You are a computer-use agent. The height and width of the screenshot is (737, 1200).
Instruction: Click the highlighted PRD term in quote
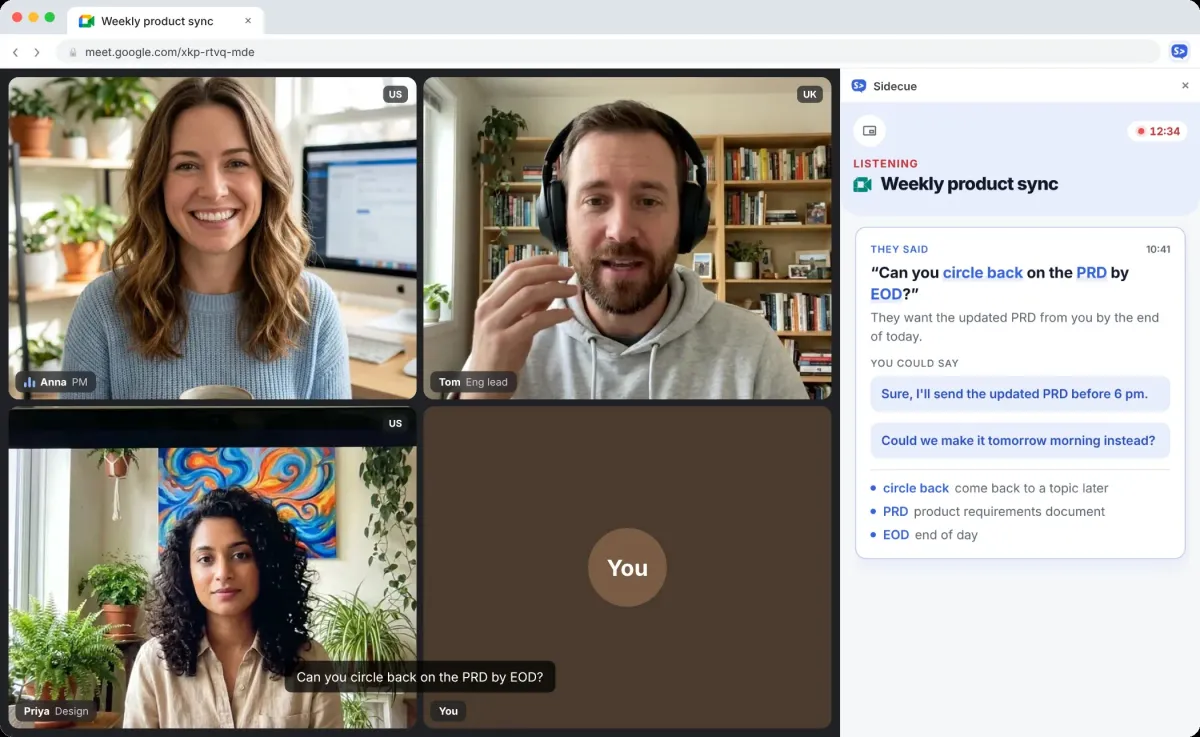[1091, 272]
